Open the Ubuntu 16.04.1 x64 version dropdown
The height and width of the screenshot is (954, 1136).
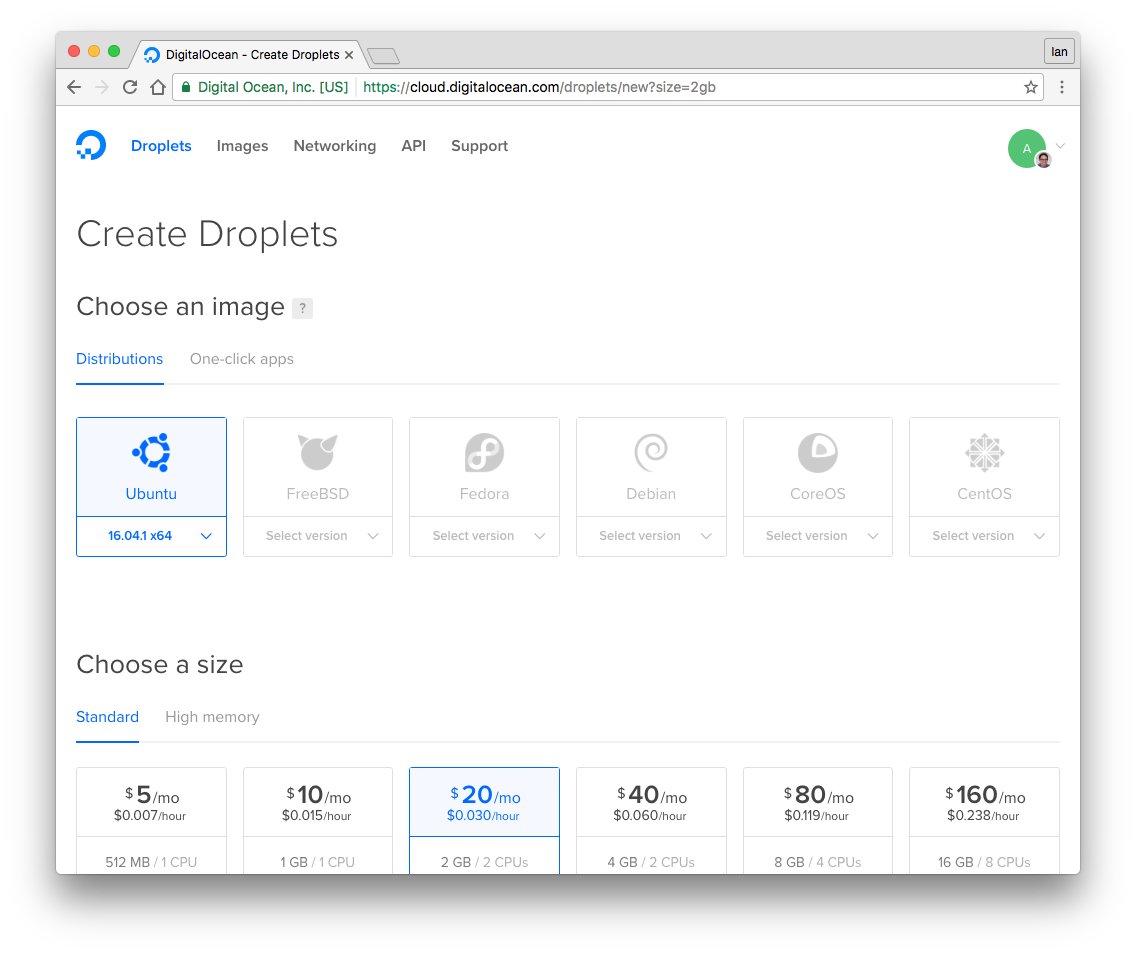(x=151, y=536)
